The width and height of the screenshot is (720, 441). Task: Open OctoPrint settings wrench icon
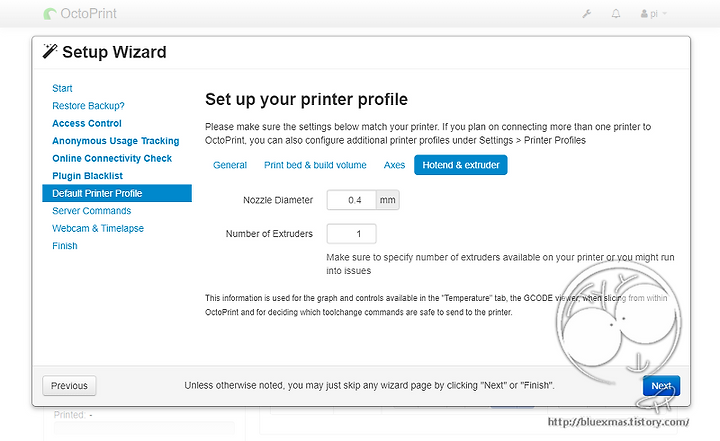[586, 14]
